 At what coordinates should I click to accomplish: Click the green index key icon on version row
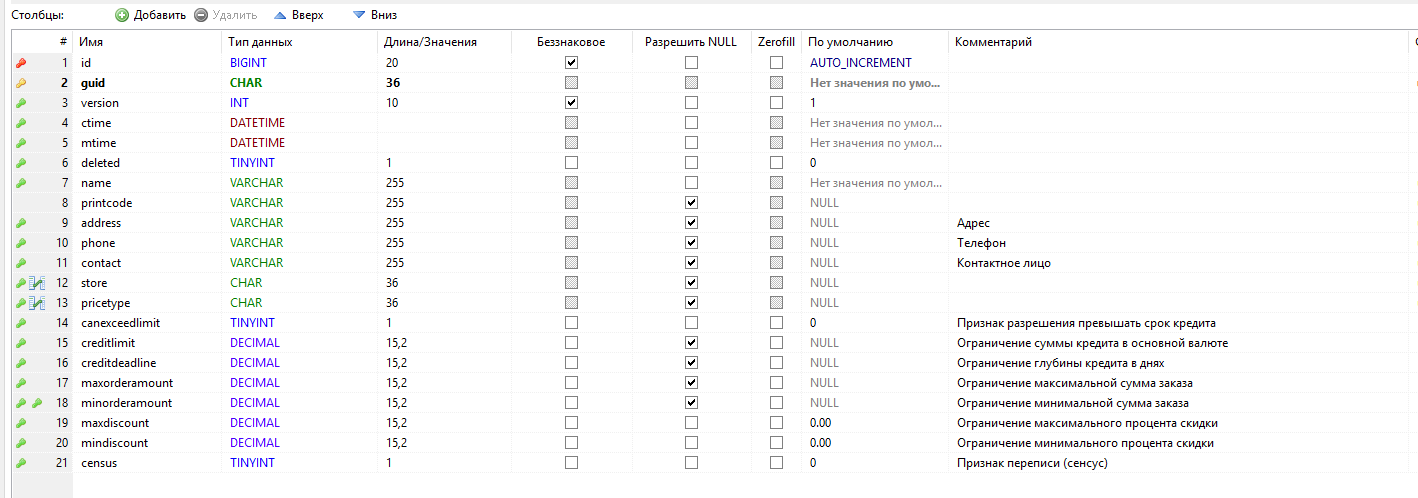coord(21,103)
